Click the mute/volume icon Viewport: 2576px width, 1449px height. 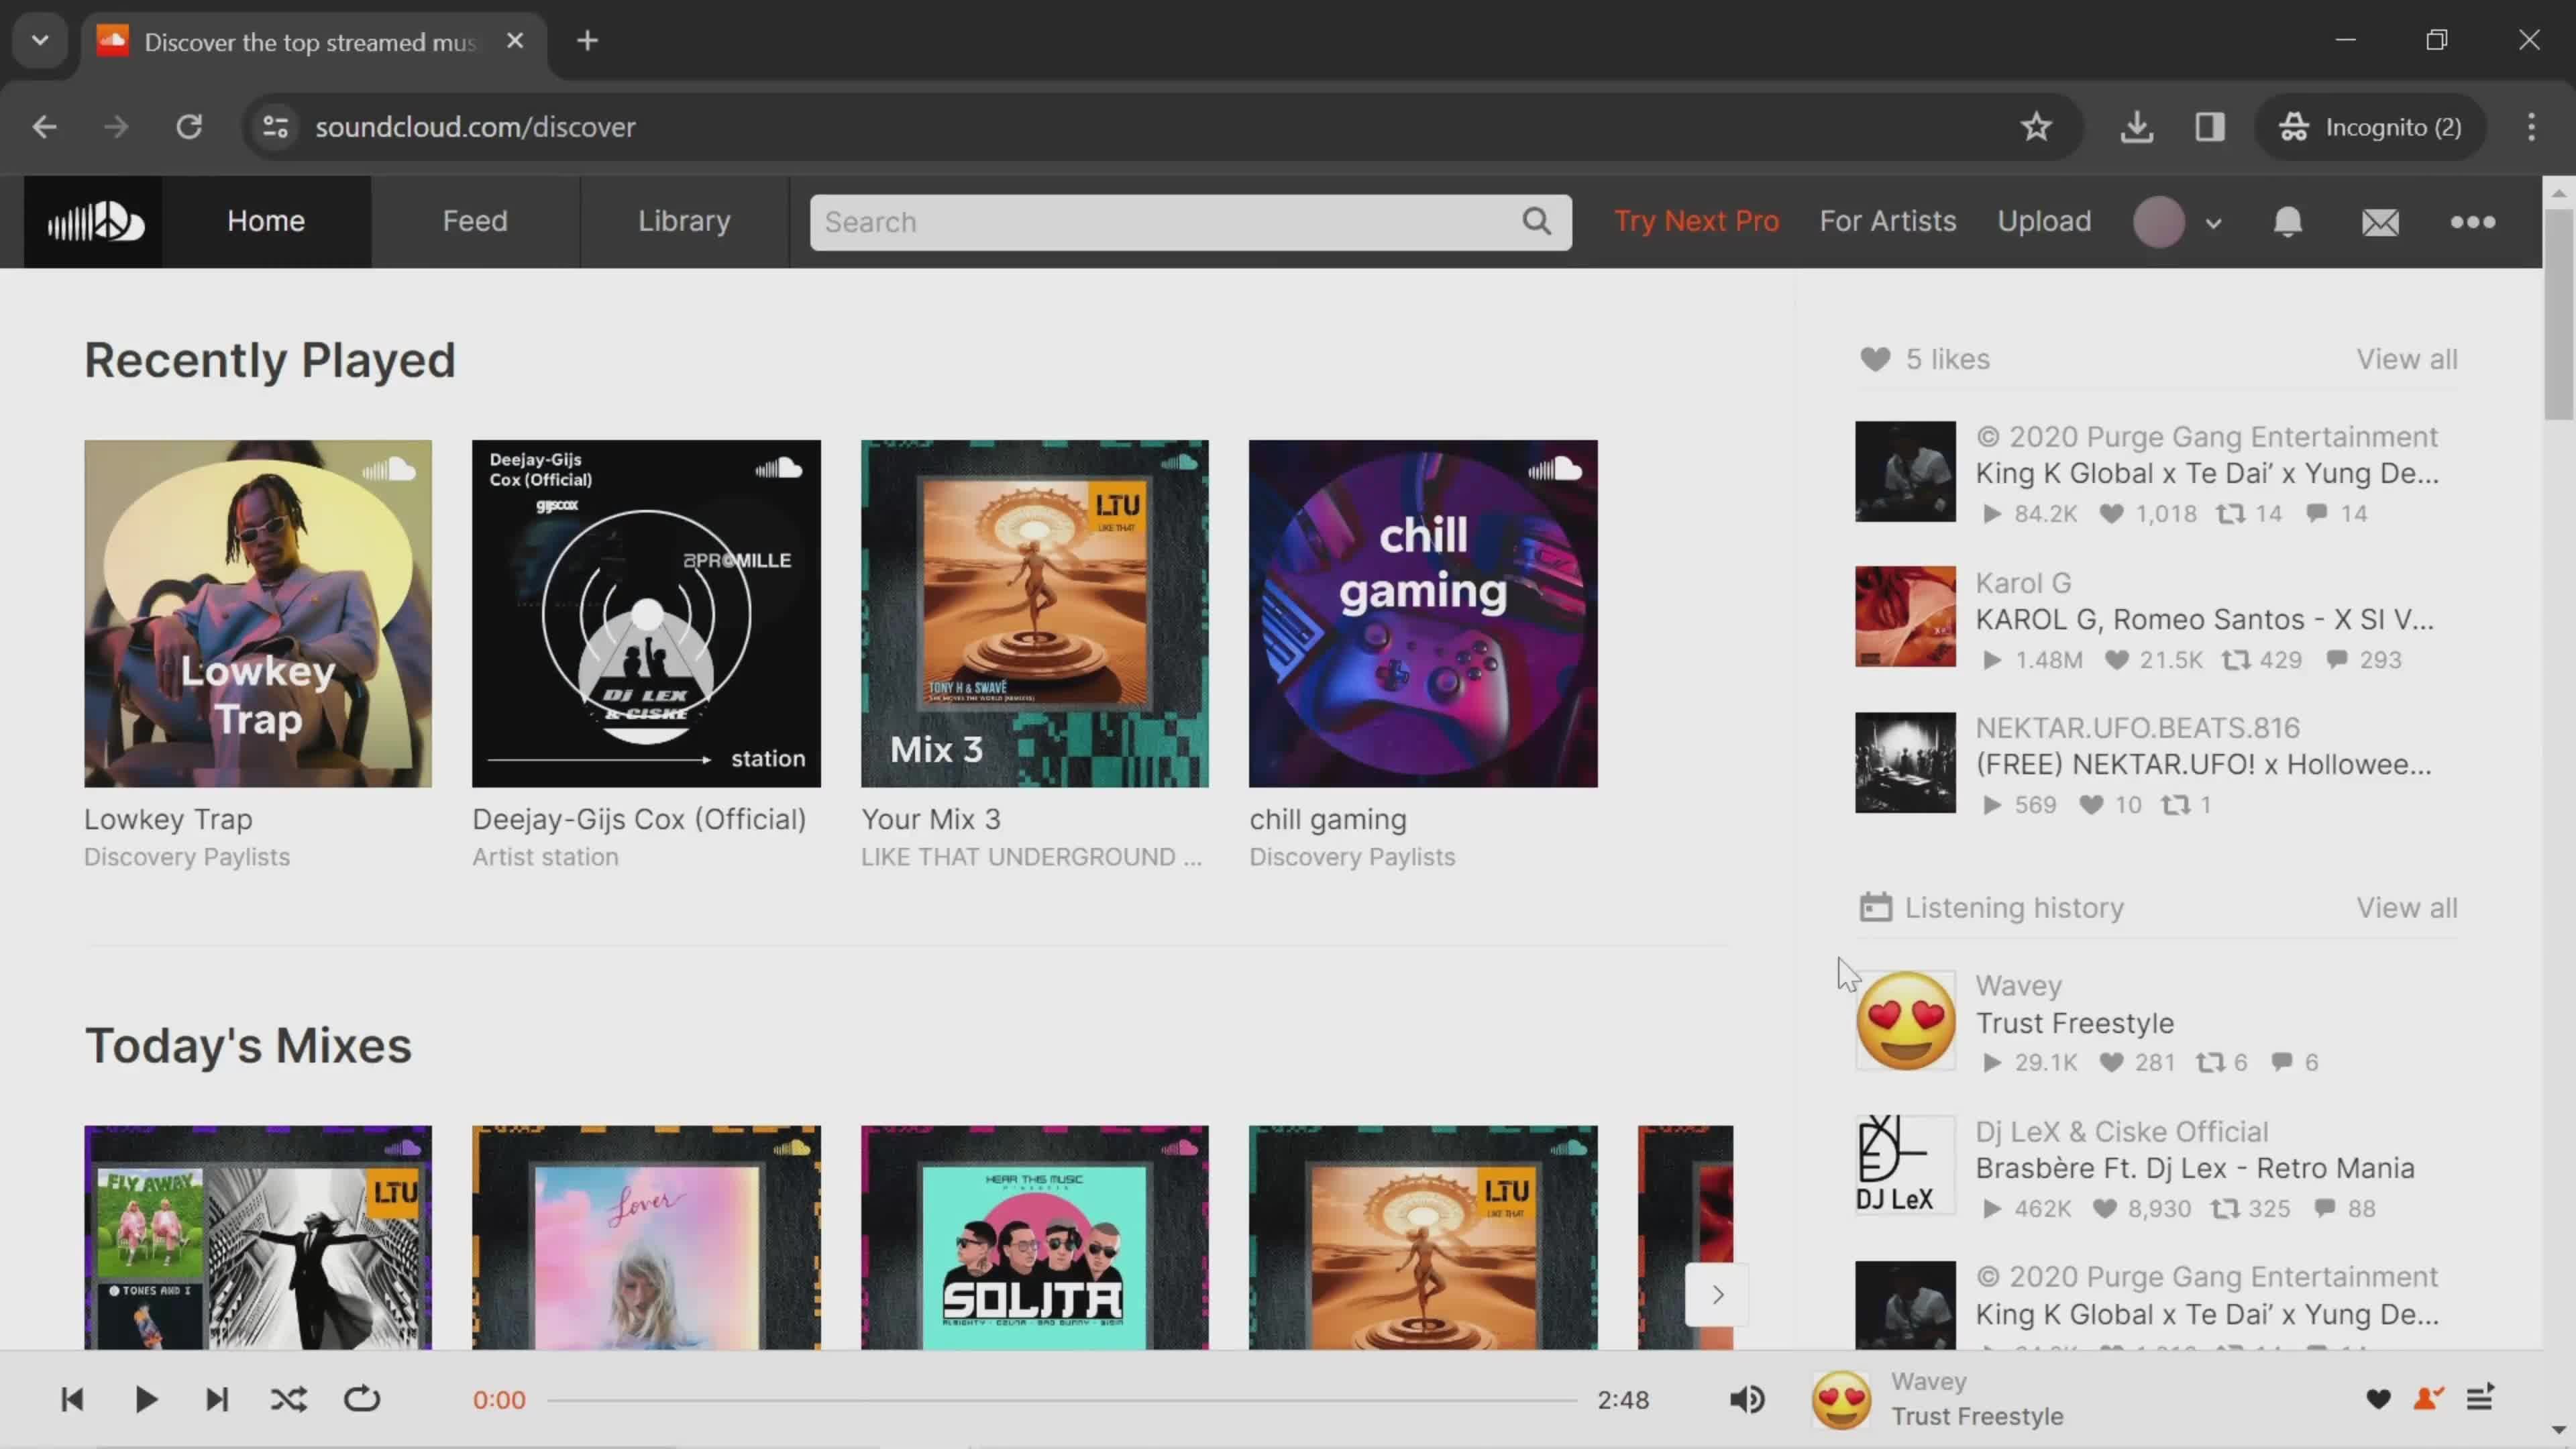click(x=1748, y=1399)
